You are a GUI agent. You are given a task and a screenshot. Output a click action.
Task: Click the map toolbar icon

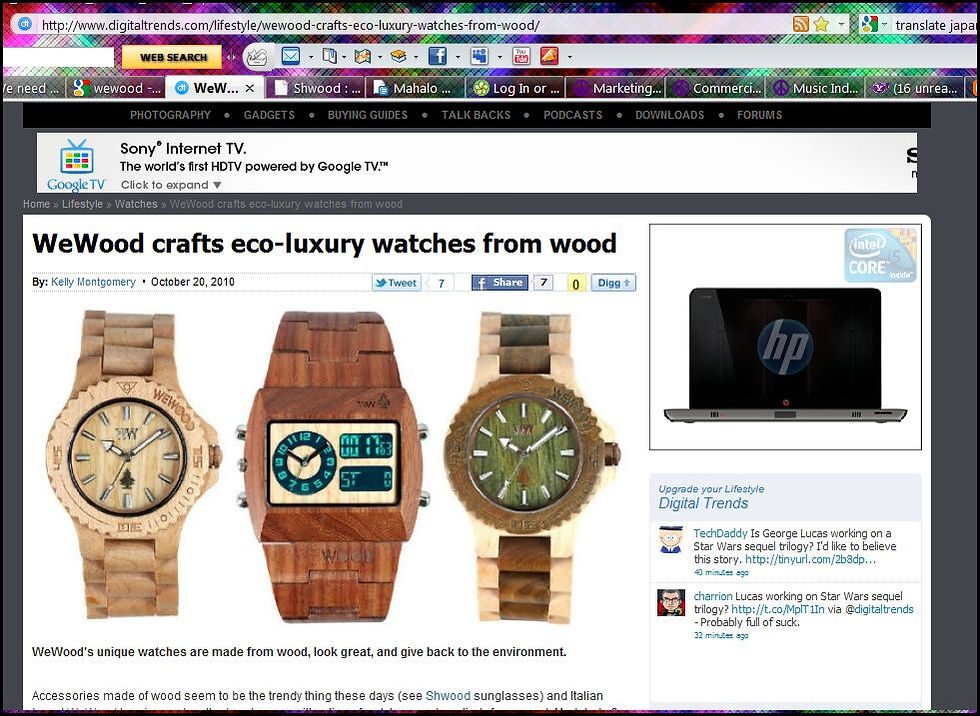pos(362,56)
